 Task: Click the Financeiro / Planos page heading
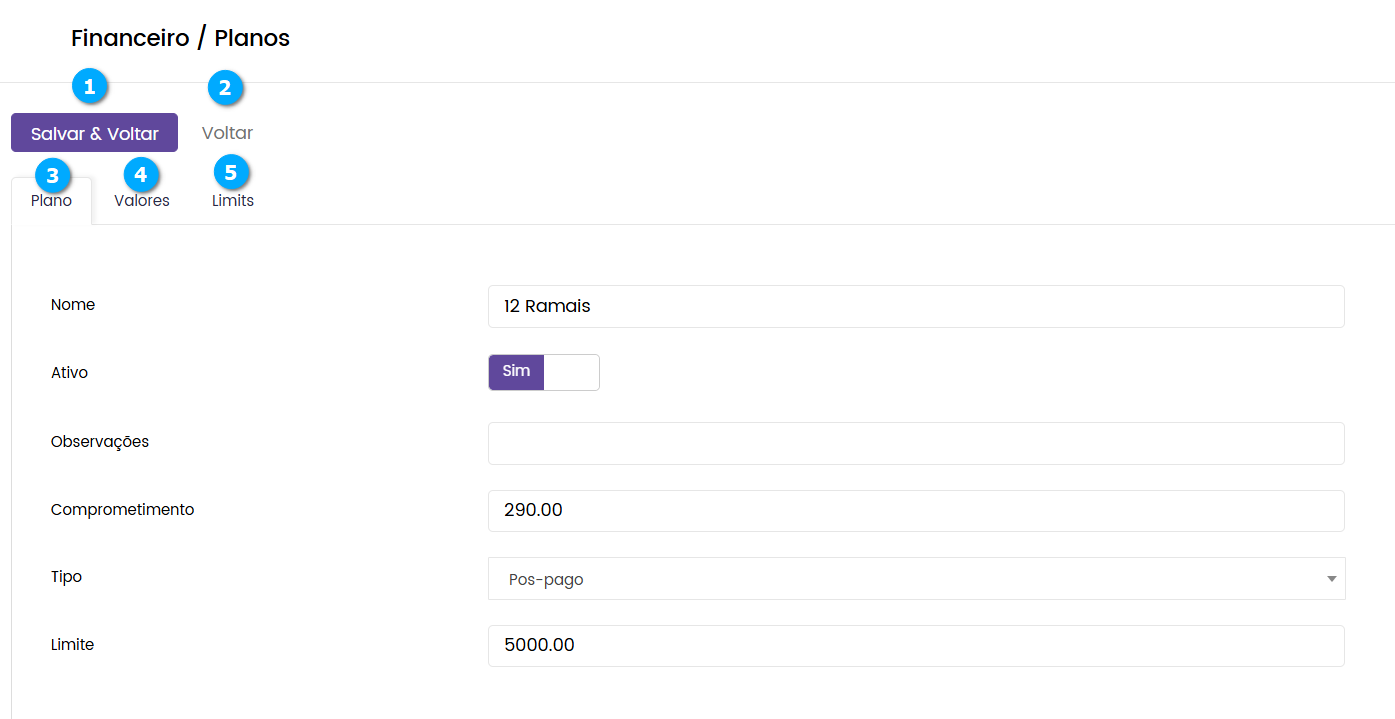click(180, 39)
